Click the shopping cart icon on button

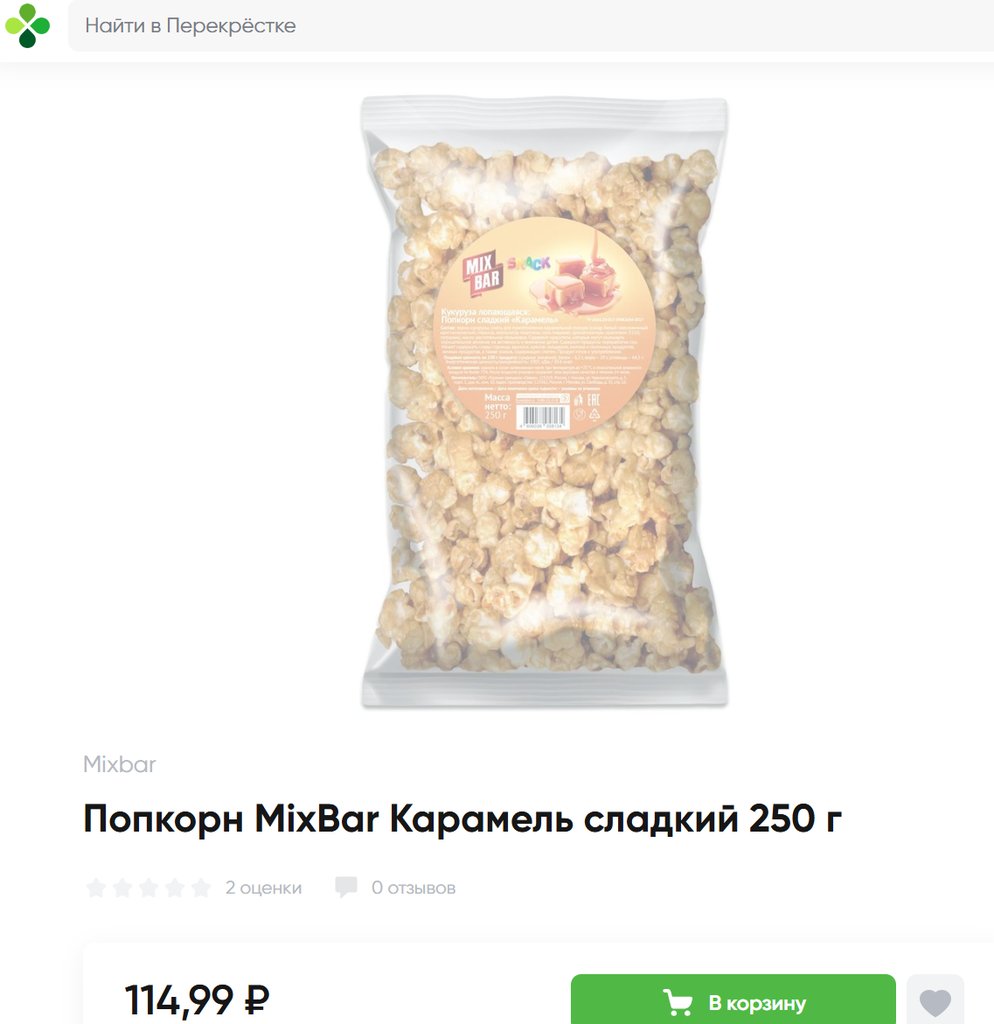tap(677, 1002)
